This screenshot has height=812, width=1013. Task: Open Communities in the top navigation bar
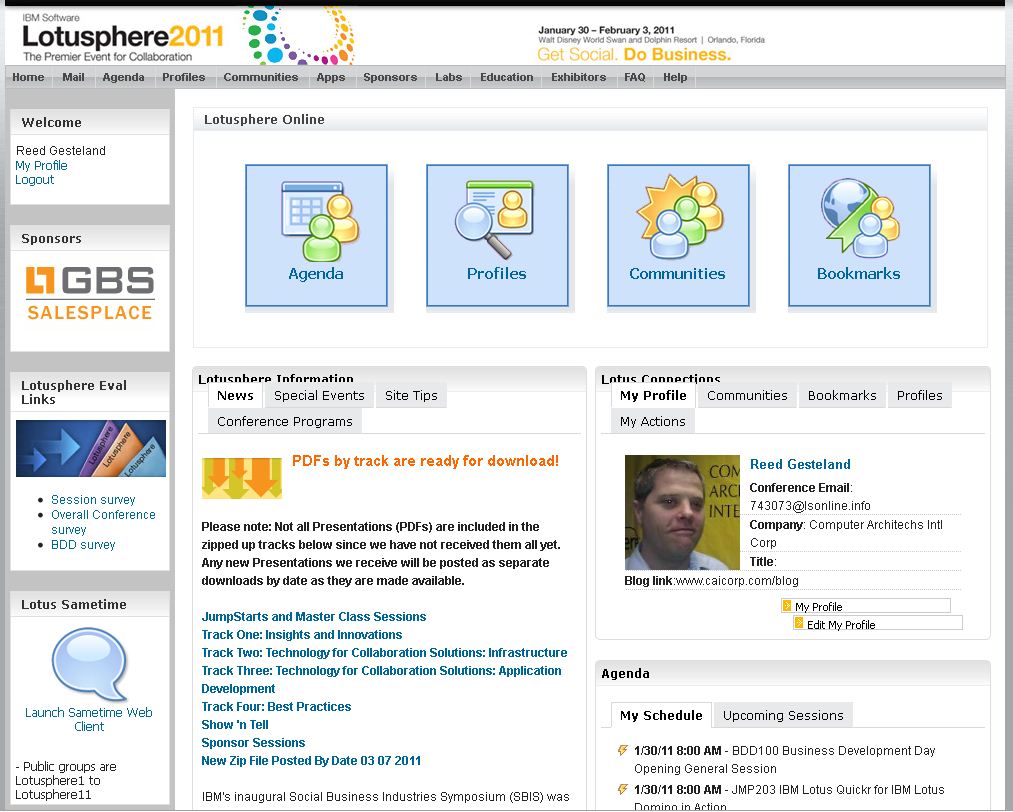[261, 77]
